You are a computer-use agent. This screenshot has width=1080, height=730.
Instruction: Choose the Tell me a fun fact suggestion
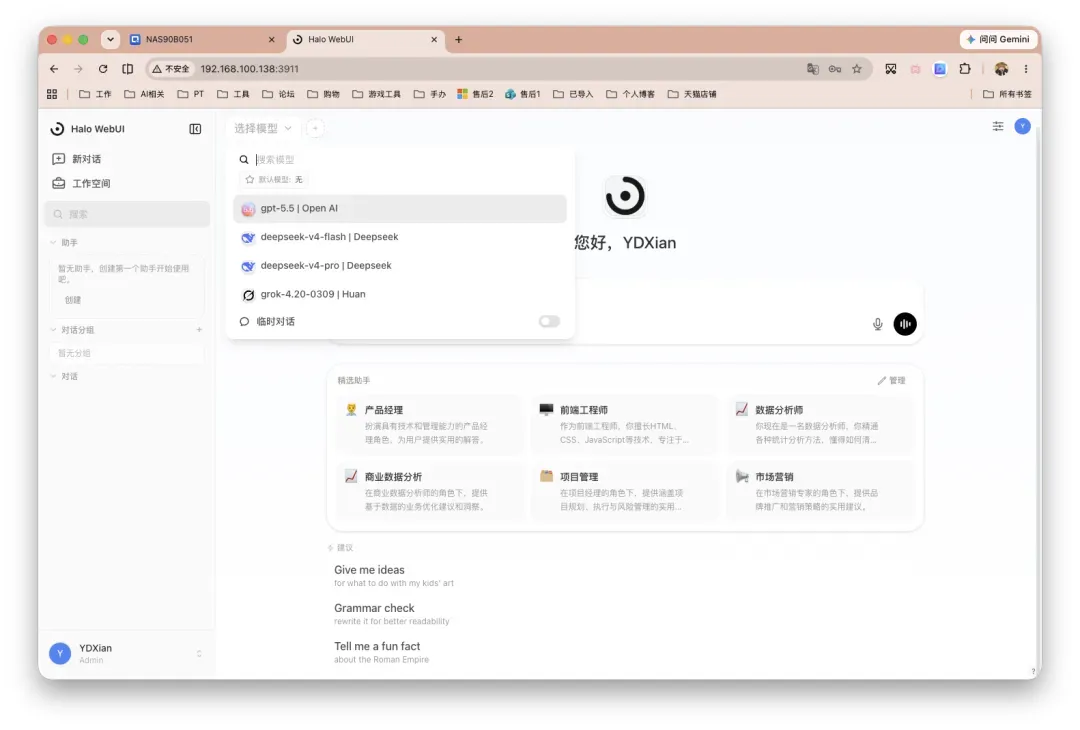381,652
